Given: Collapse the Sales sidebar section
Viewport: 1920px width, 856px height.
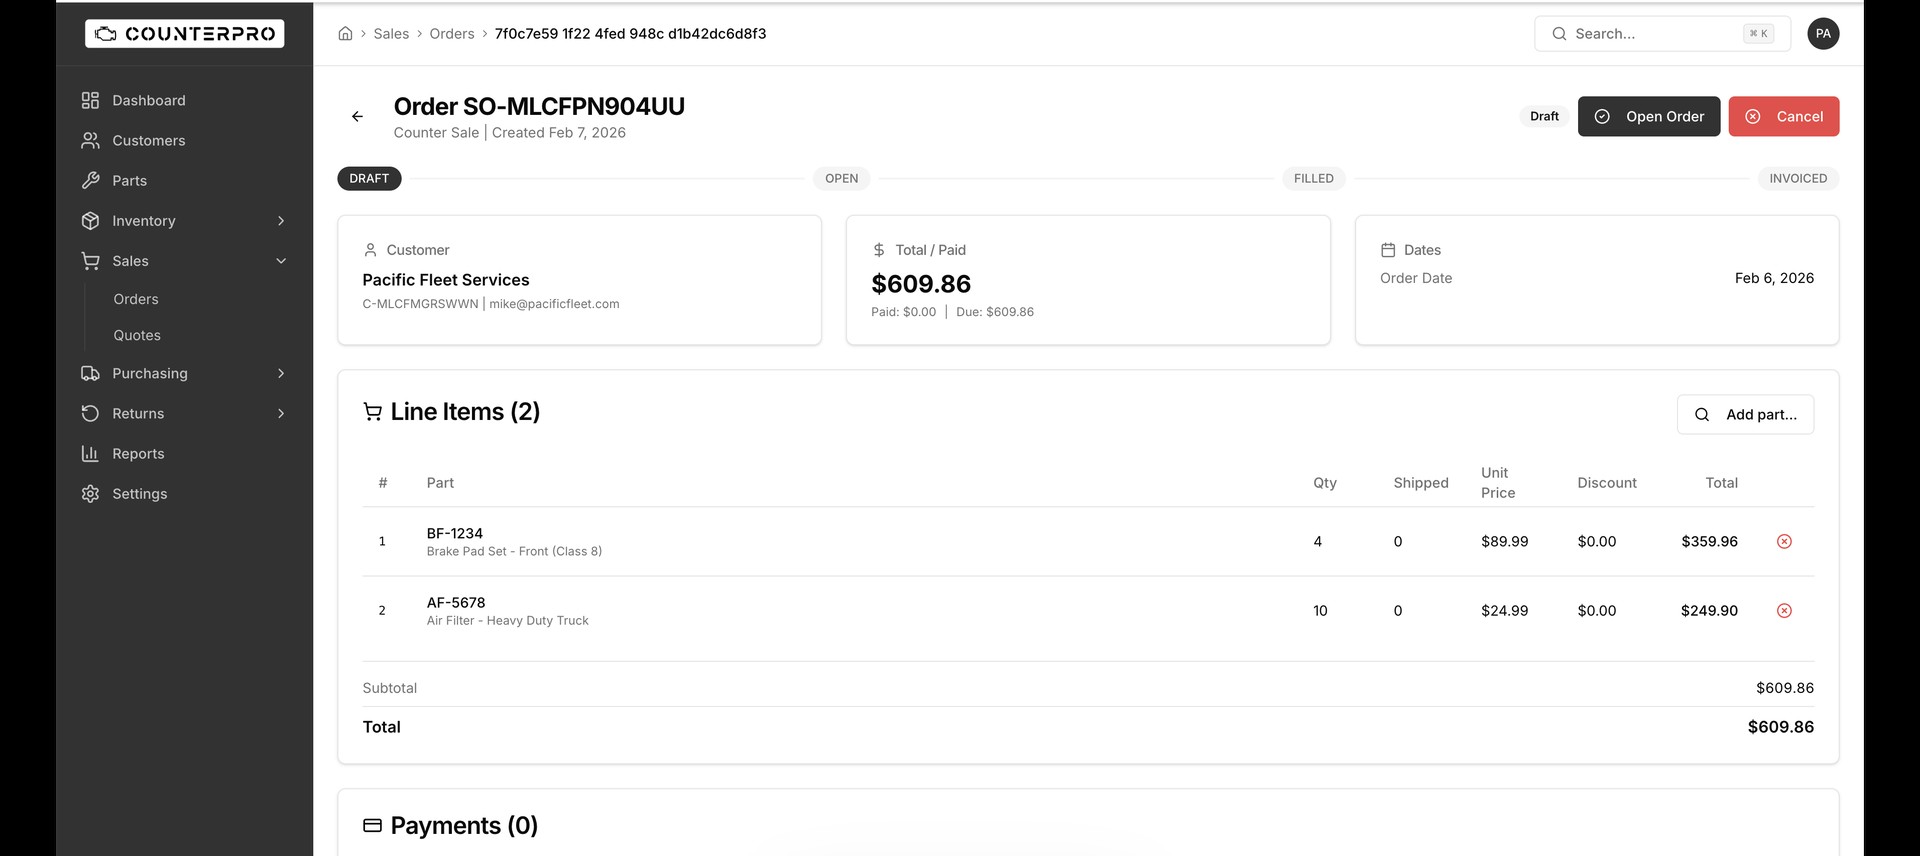Looking at the screenshot, I should click(x=281, y=261).
